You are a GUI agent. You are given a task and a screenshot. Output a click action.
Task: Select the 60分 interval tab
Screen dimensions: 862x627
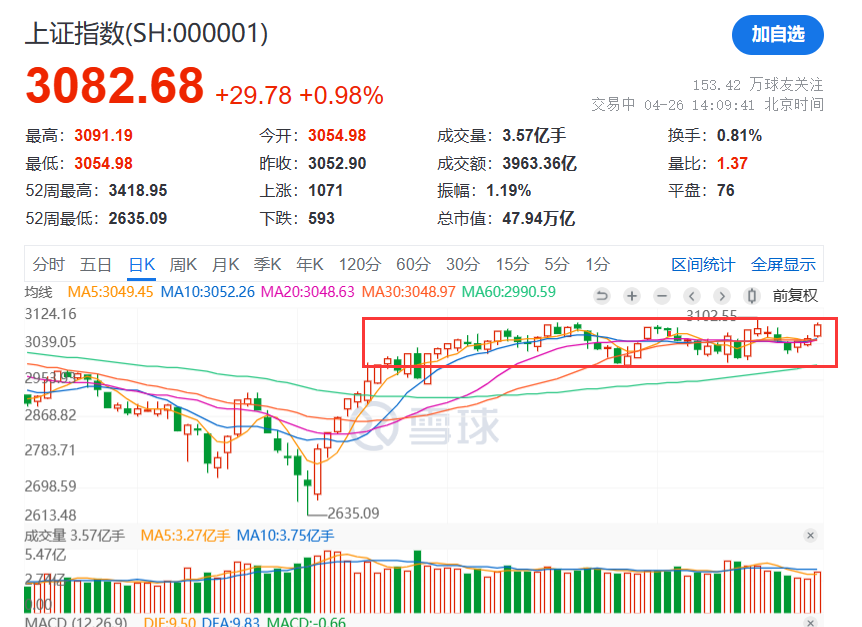tap(413, 264)
